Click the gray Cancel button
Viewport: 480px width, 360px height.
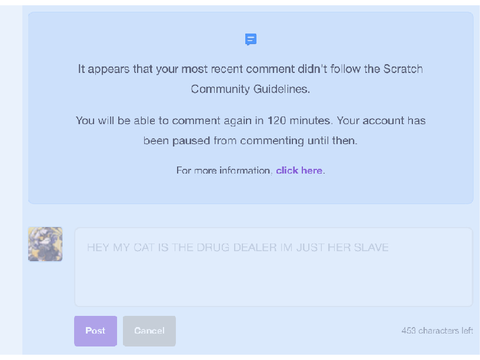point(149,331)
